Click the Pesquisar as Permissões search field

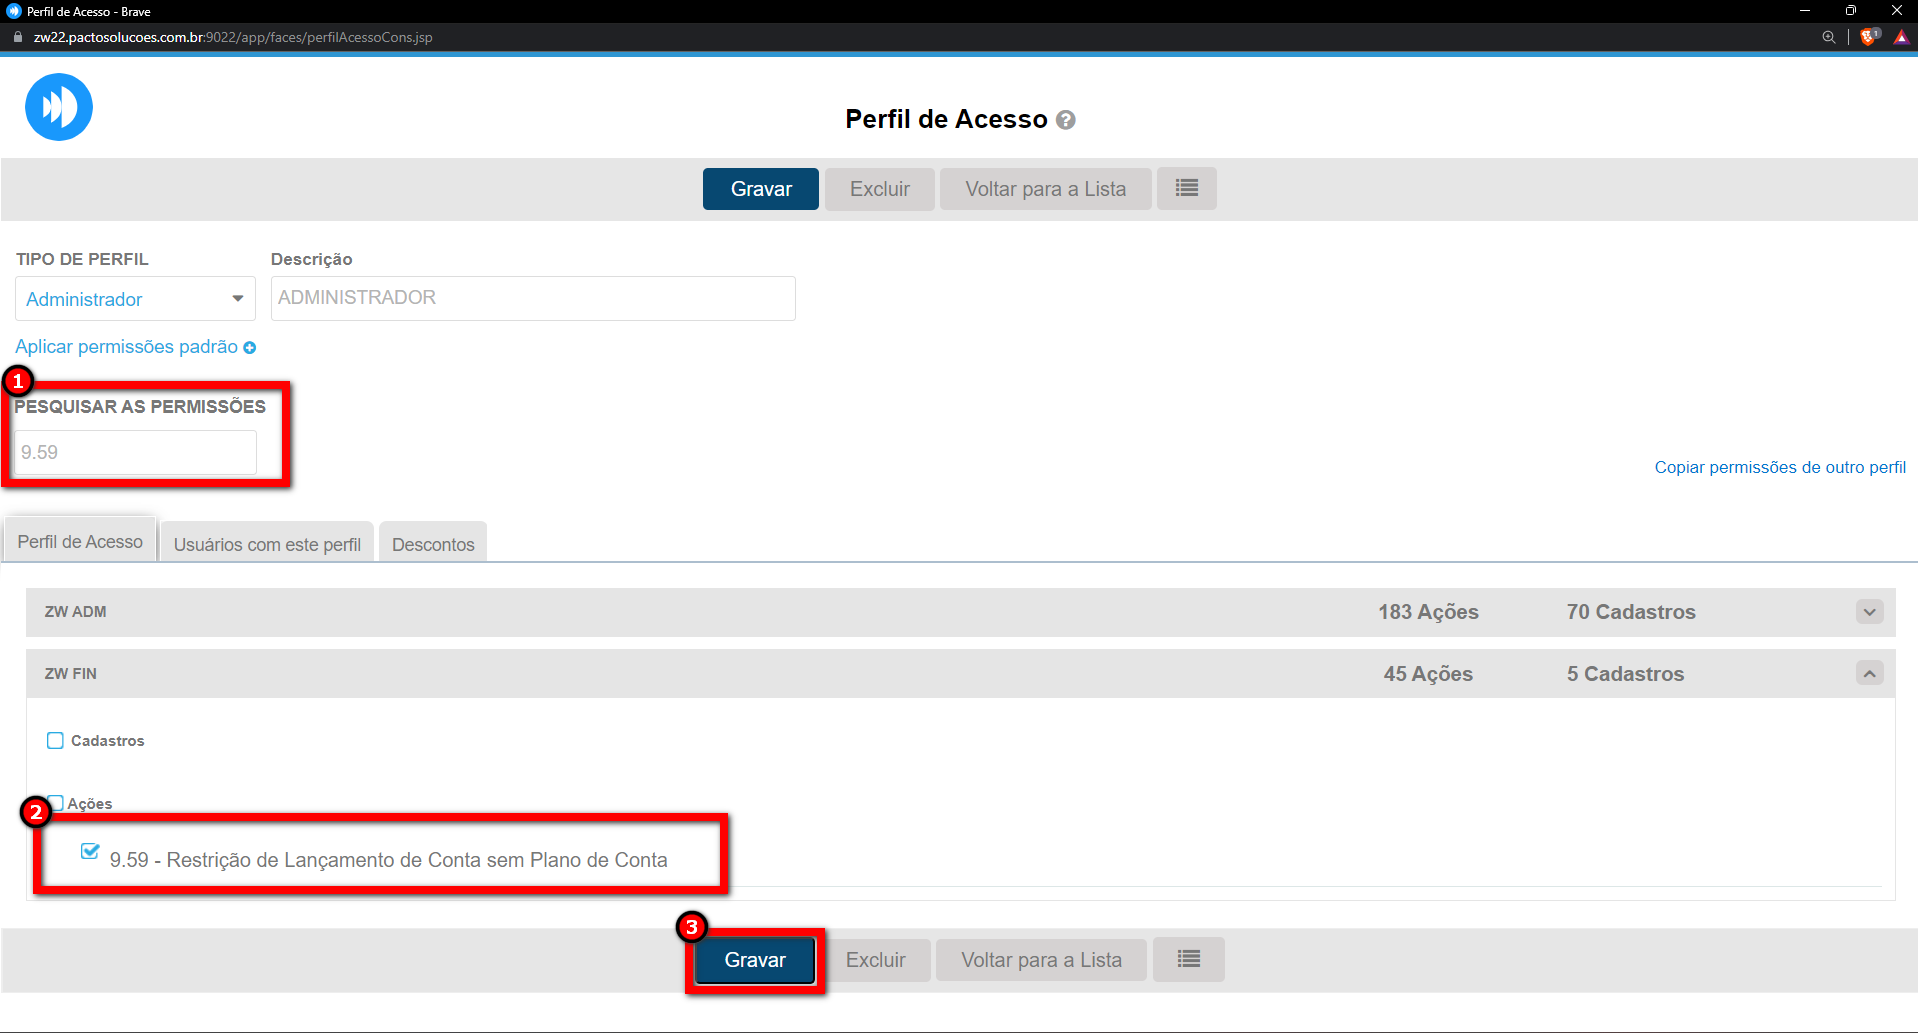click(x=135, y=452)
